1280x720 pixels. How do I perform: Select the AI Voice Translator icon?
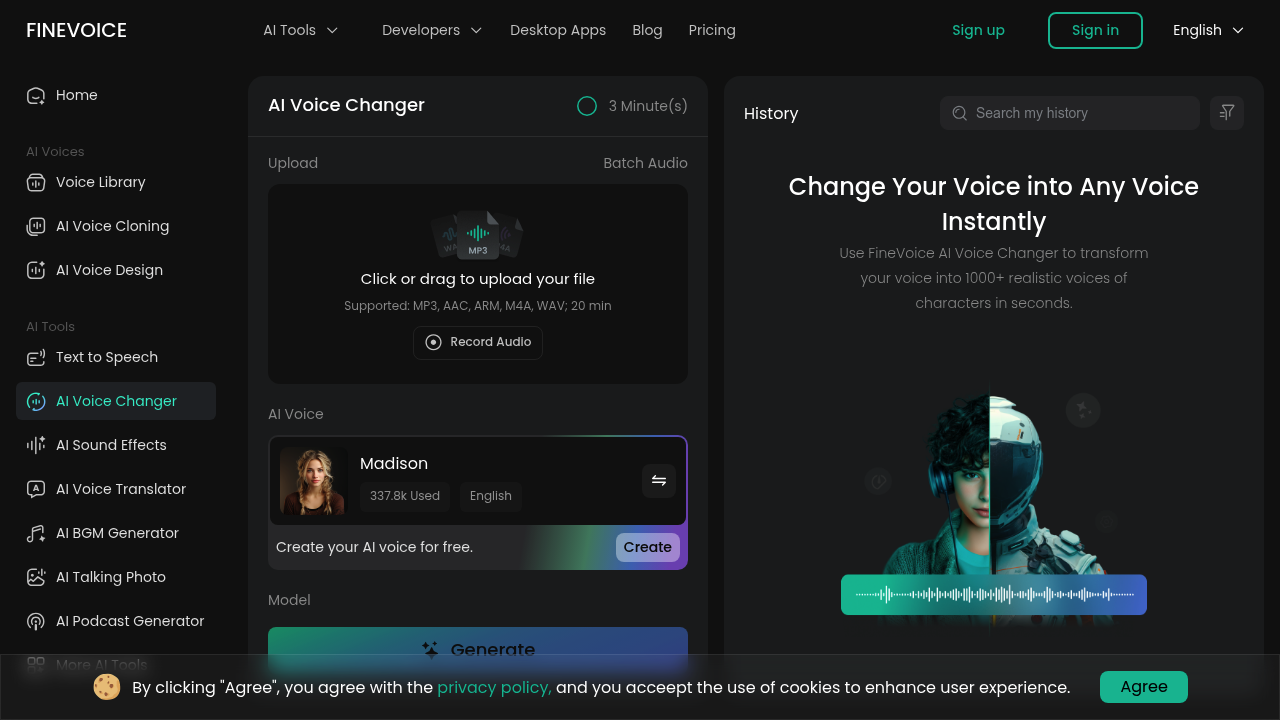pyautogui.click(x=35, y=489)
